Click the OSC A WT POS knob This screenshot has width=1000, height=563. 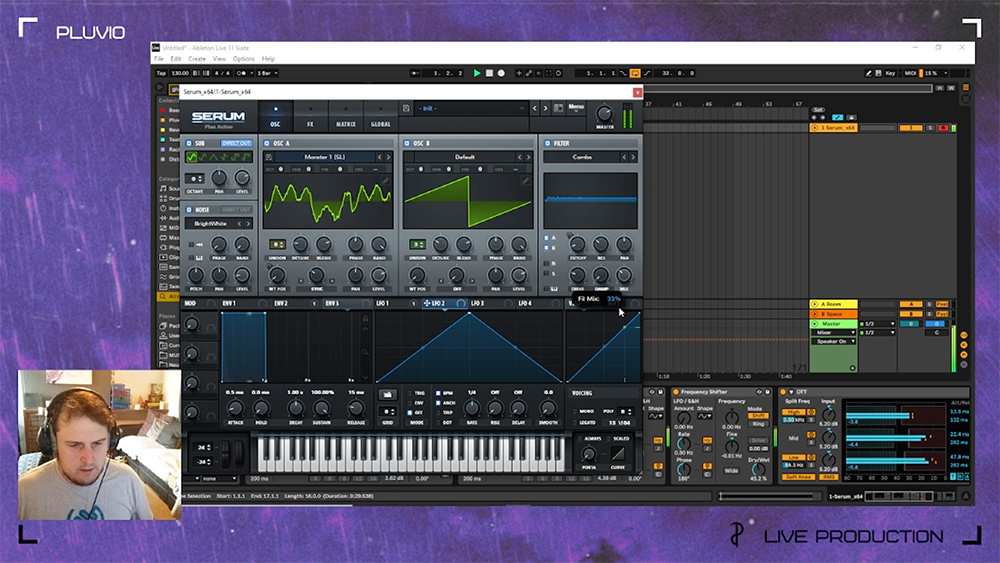(277, 275)
